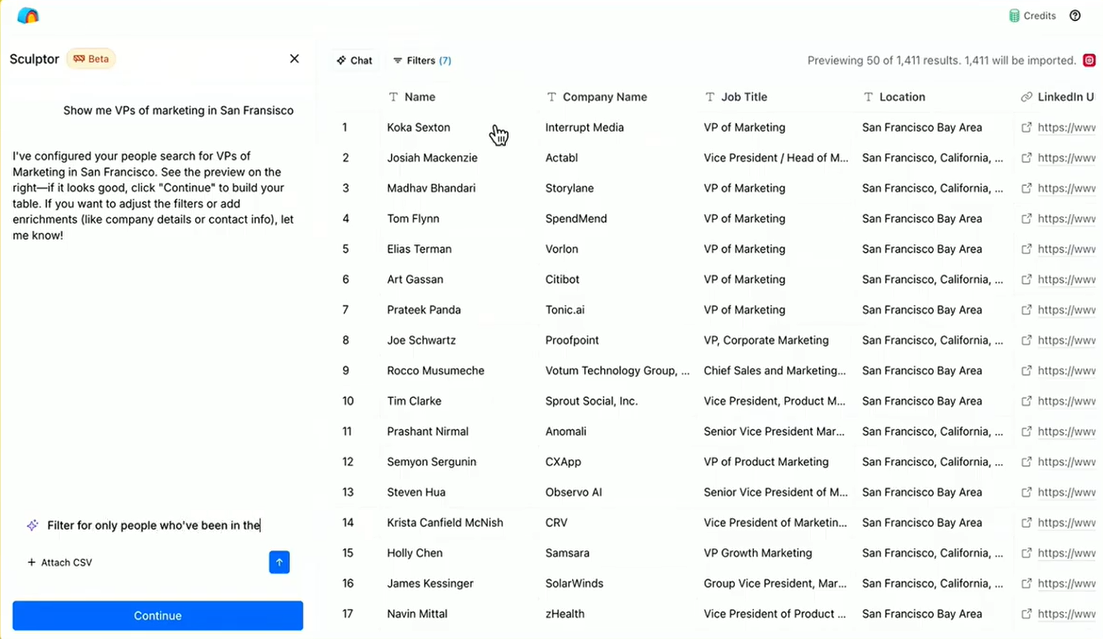1103x639 pixels.
Task: Click company cell SolarWinds
Action: (575, 583)
